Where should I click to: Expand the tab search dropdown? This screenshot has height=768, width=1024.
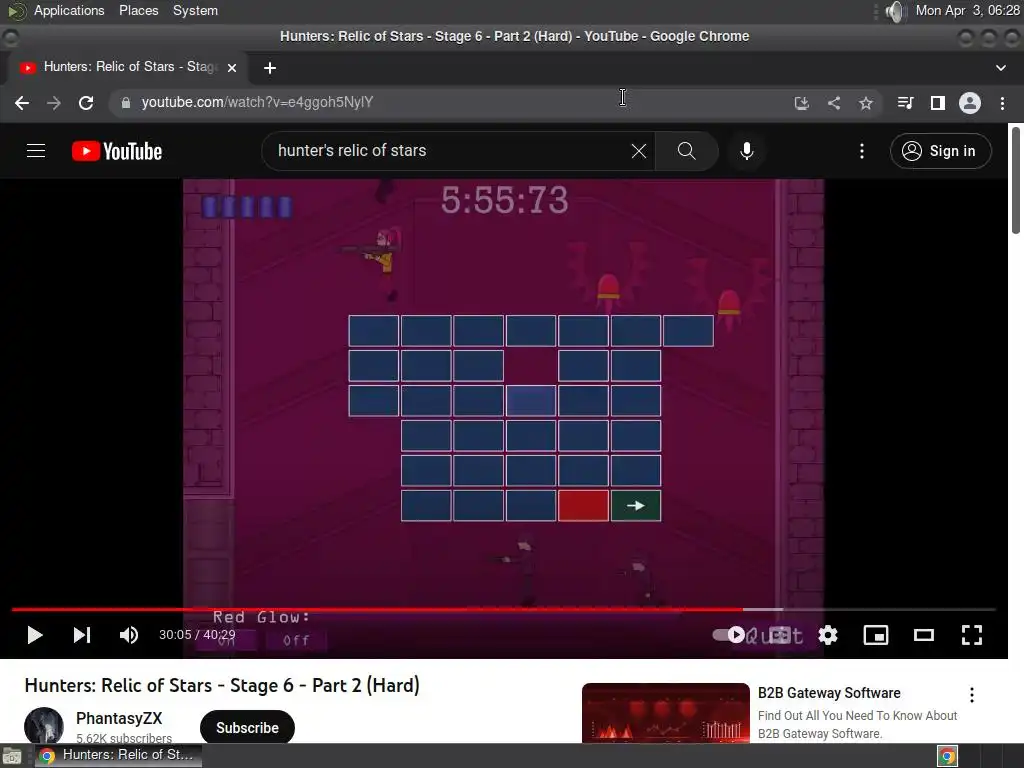1000,68
